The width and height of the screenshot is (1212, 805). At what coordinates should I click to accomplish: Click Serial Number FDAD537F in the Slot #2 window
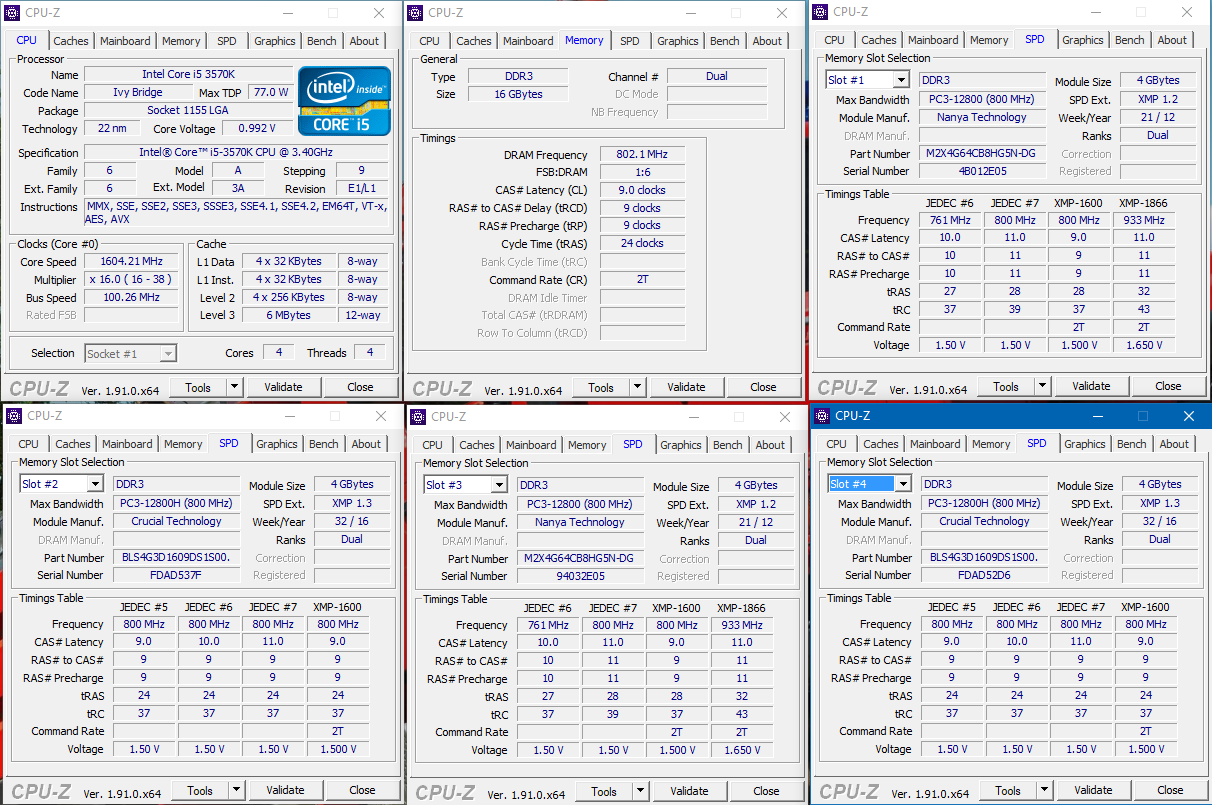[x=177, y=575]
